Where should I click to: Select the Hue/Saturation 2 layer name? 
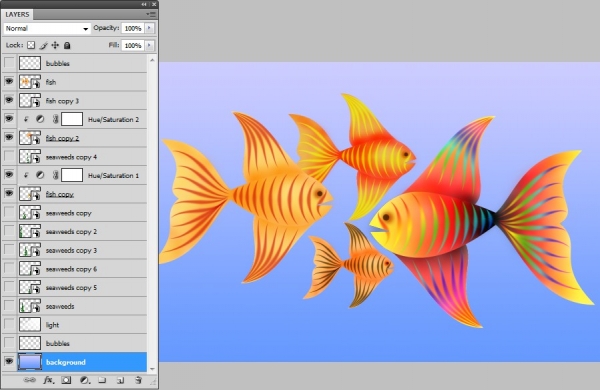point(113,119)
